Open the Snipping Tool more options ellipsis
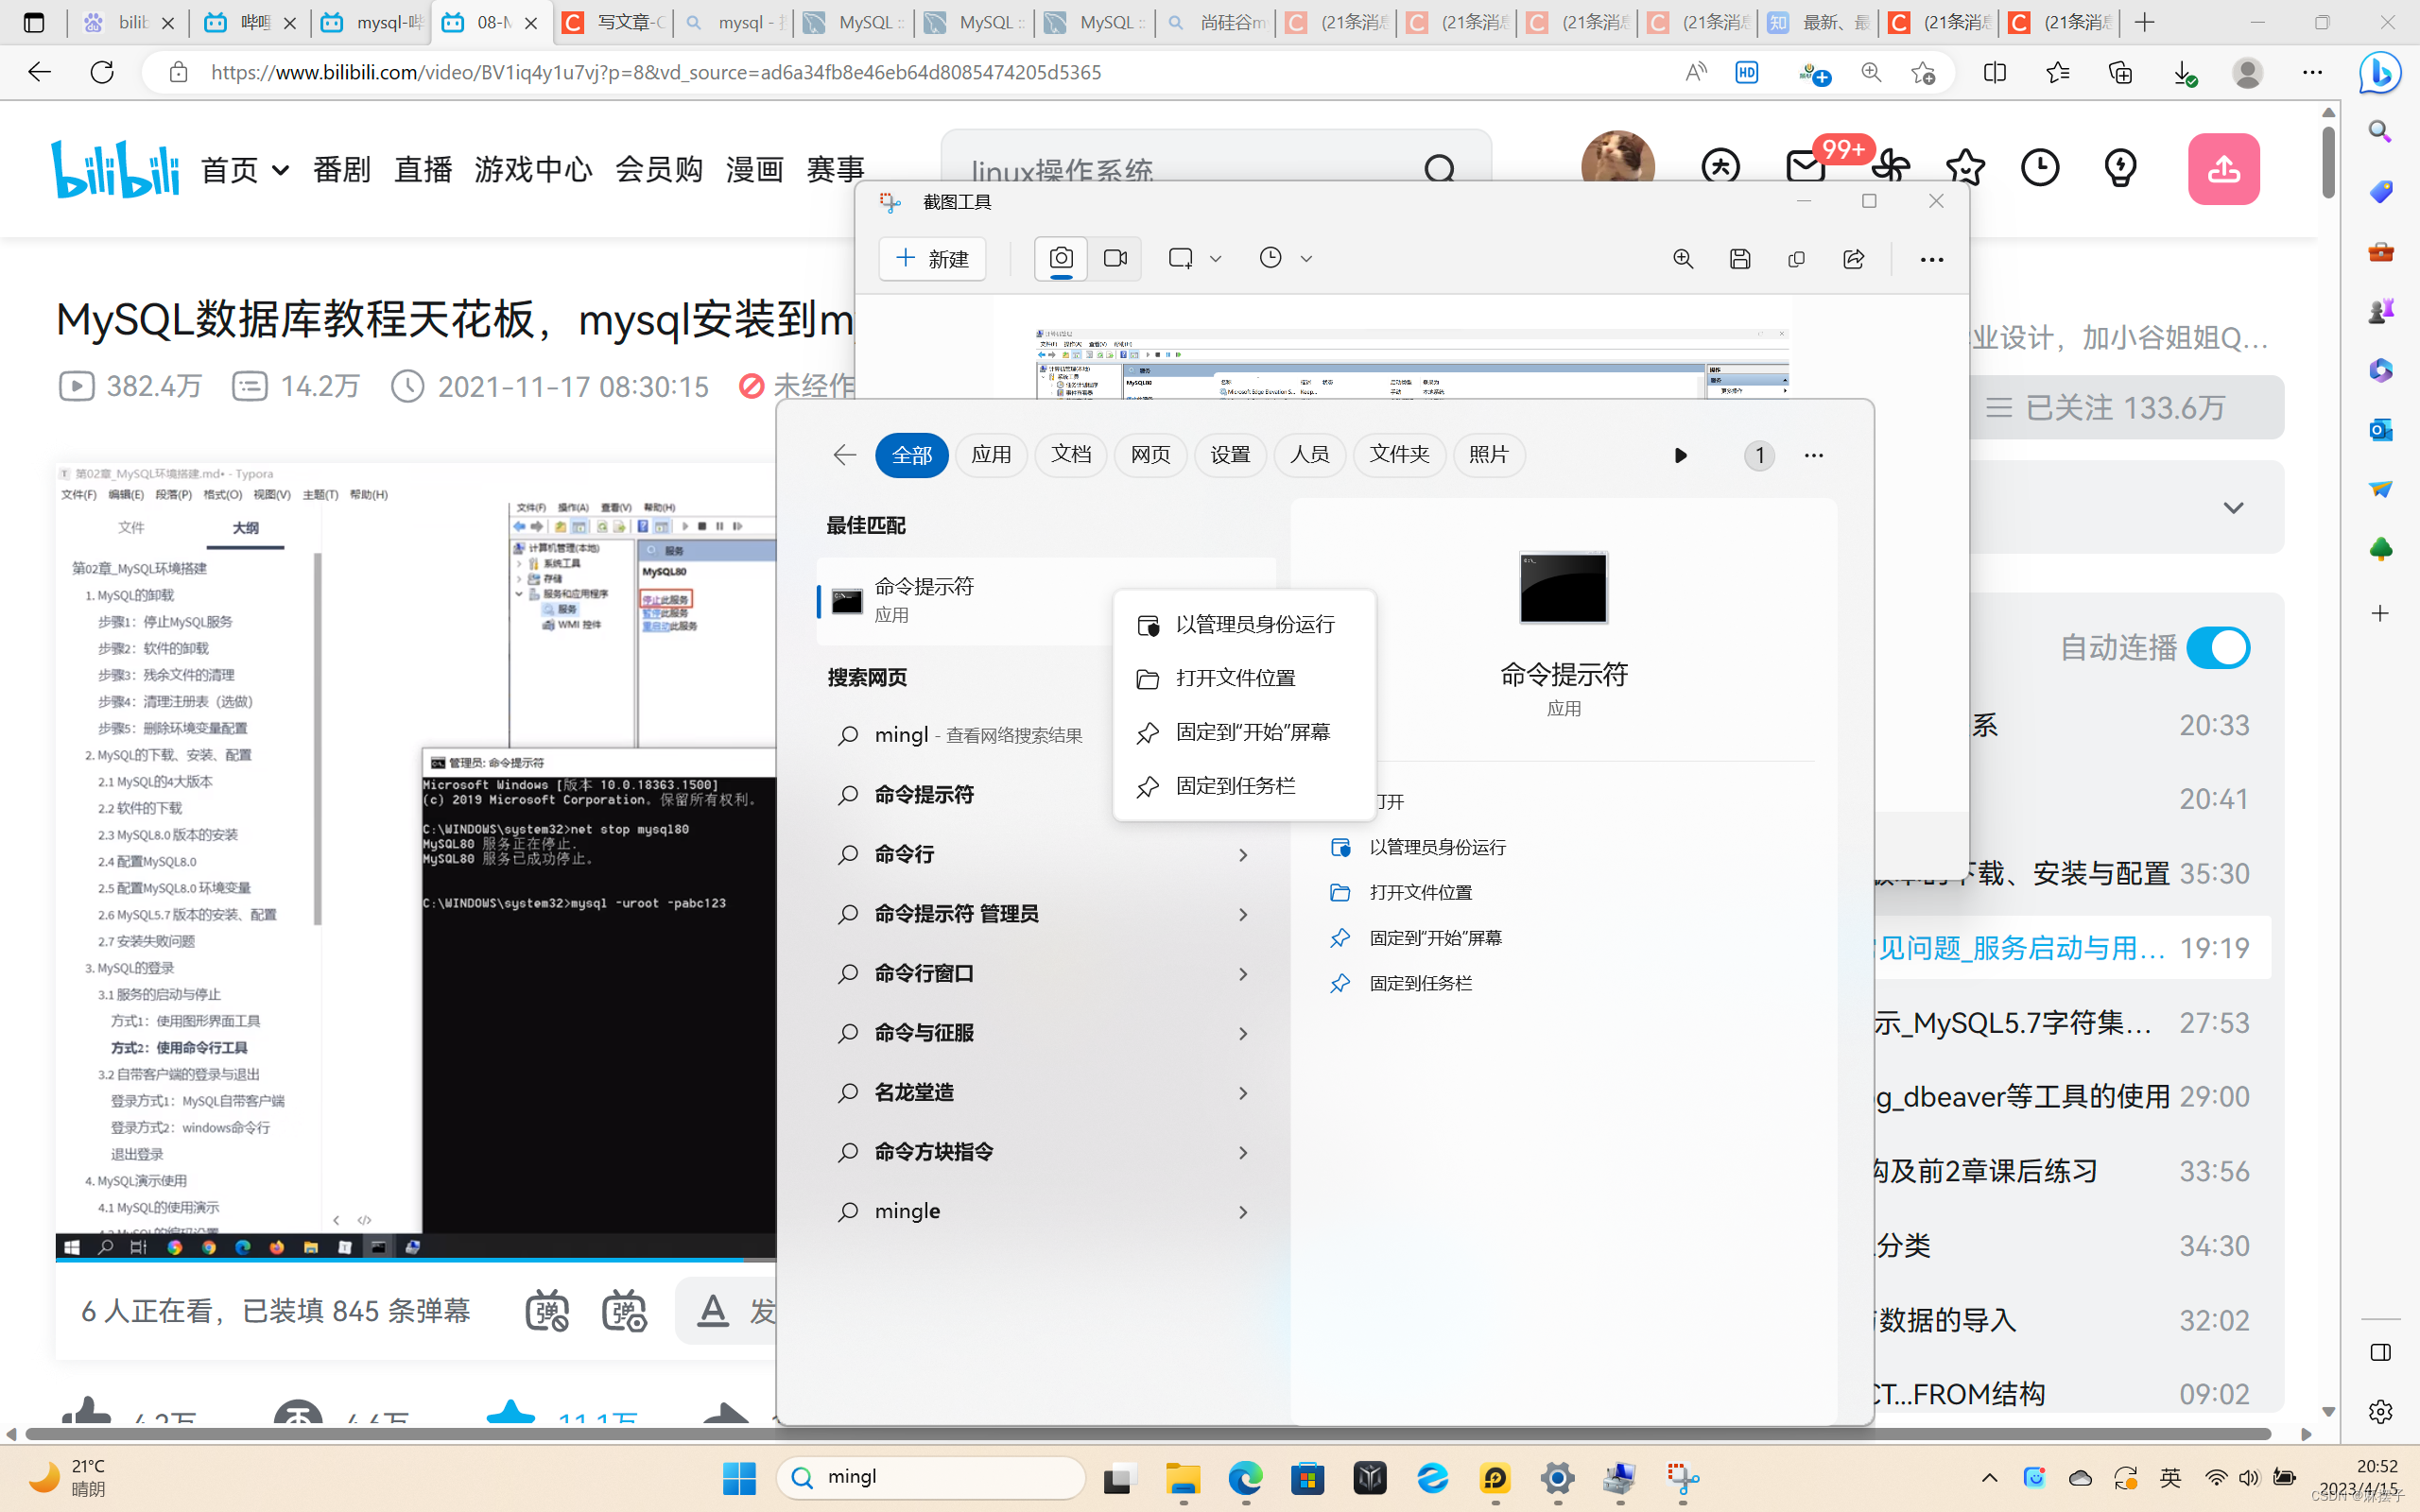 (x=1931, y=260)
